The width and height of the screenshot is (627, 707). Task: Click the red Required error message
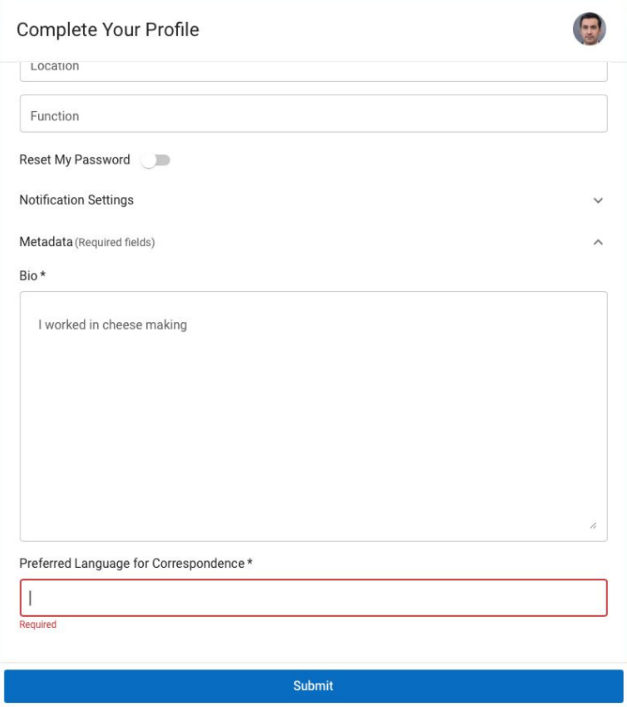point(38,625)
